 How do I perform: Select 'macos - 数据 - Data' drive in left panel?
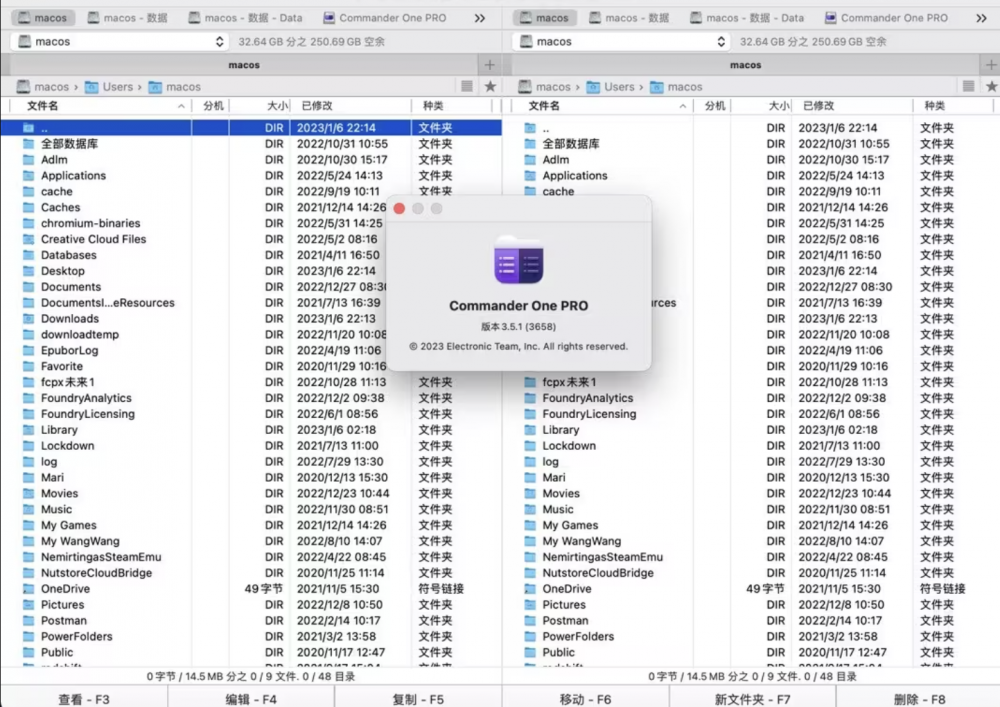pyautogui.click(x=246, y=18)
